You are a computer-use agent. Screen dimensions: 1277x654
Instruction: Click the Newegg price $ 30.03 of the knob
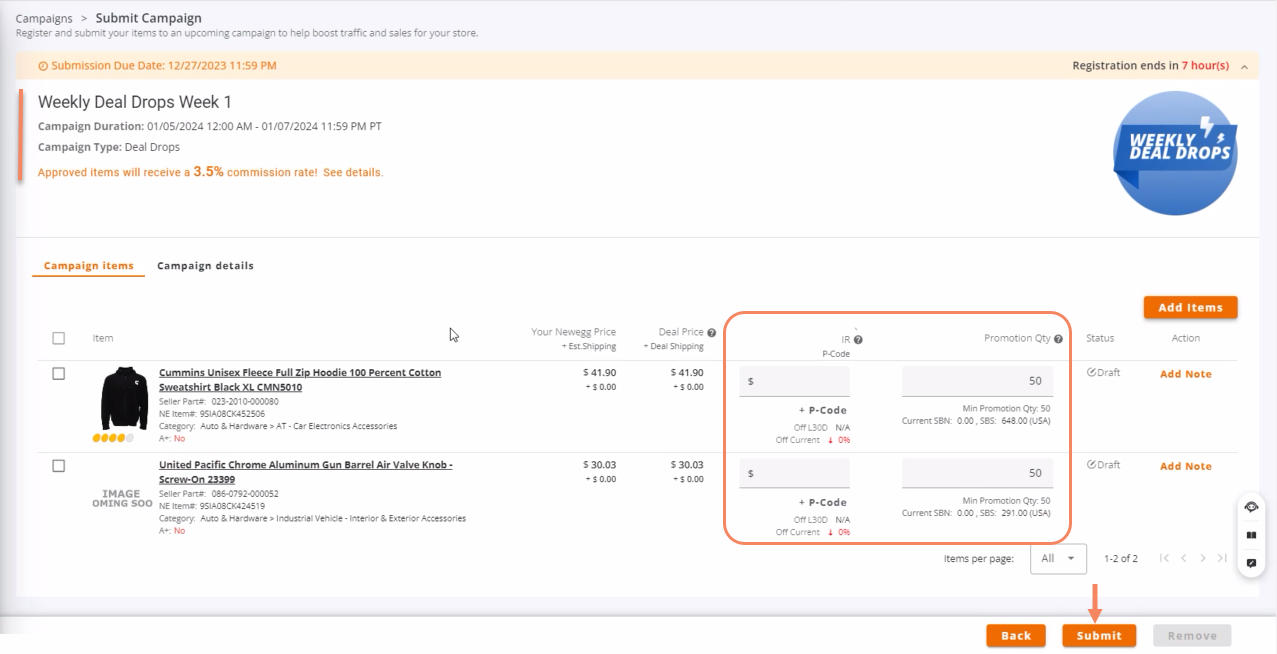[599, 465]
